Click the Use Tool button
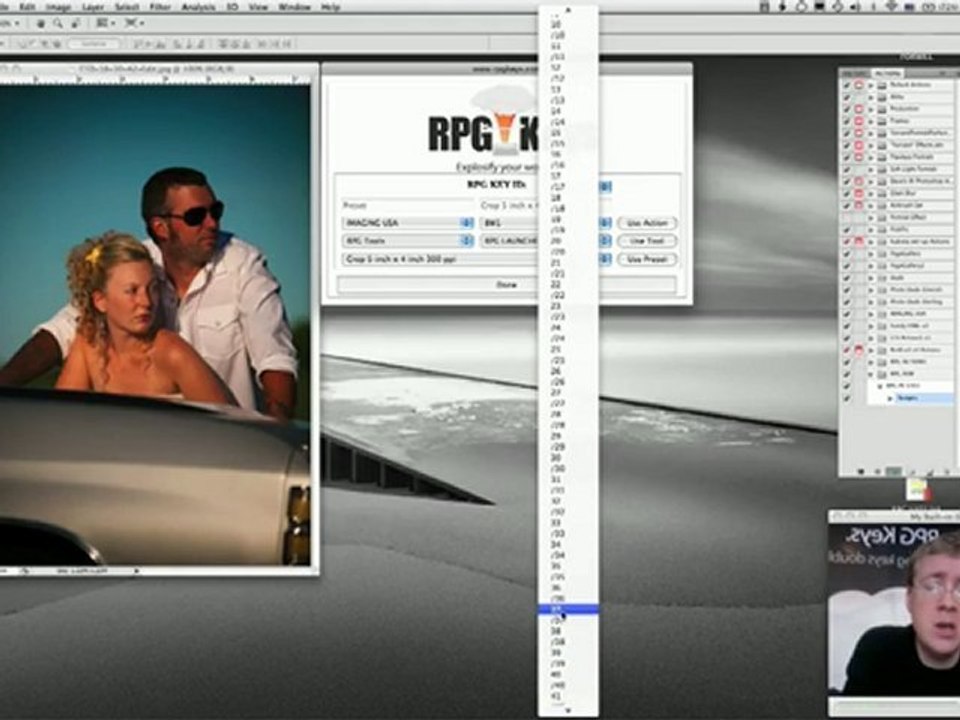The image size is (960, 720). (647, 241)
